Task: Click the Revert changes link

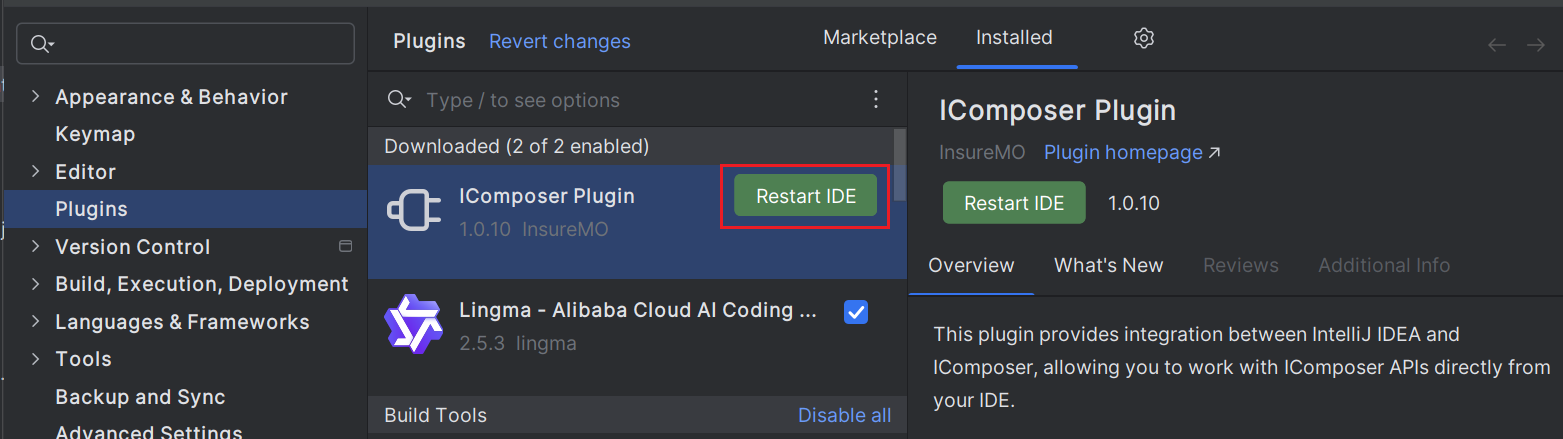Action: click(x=560, y=41)
